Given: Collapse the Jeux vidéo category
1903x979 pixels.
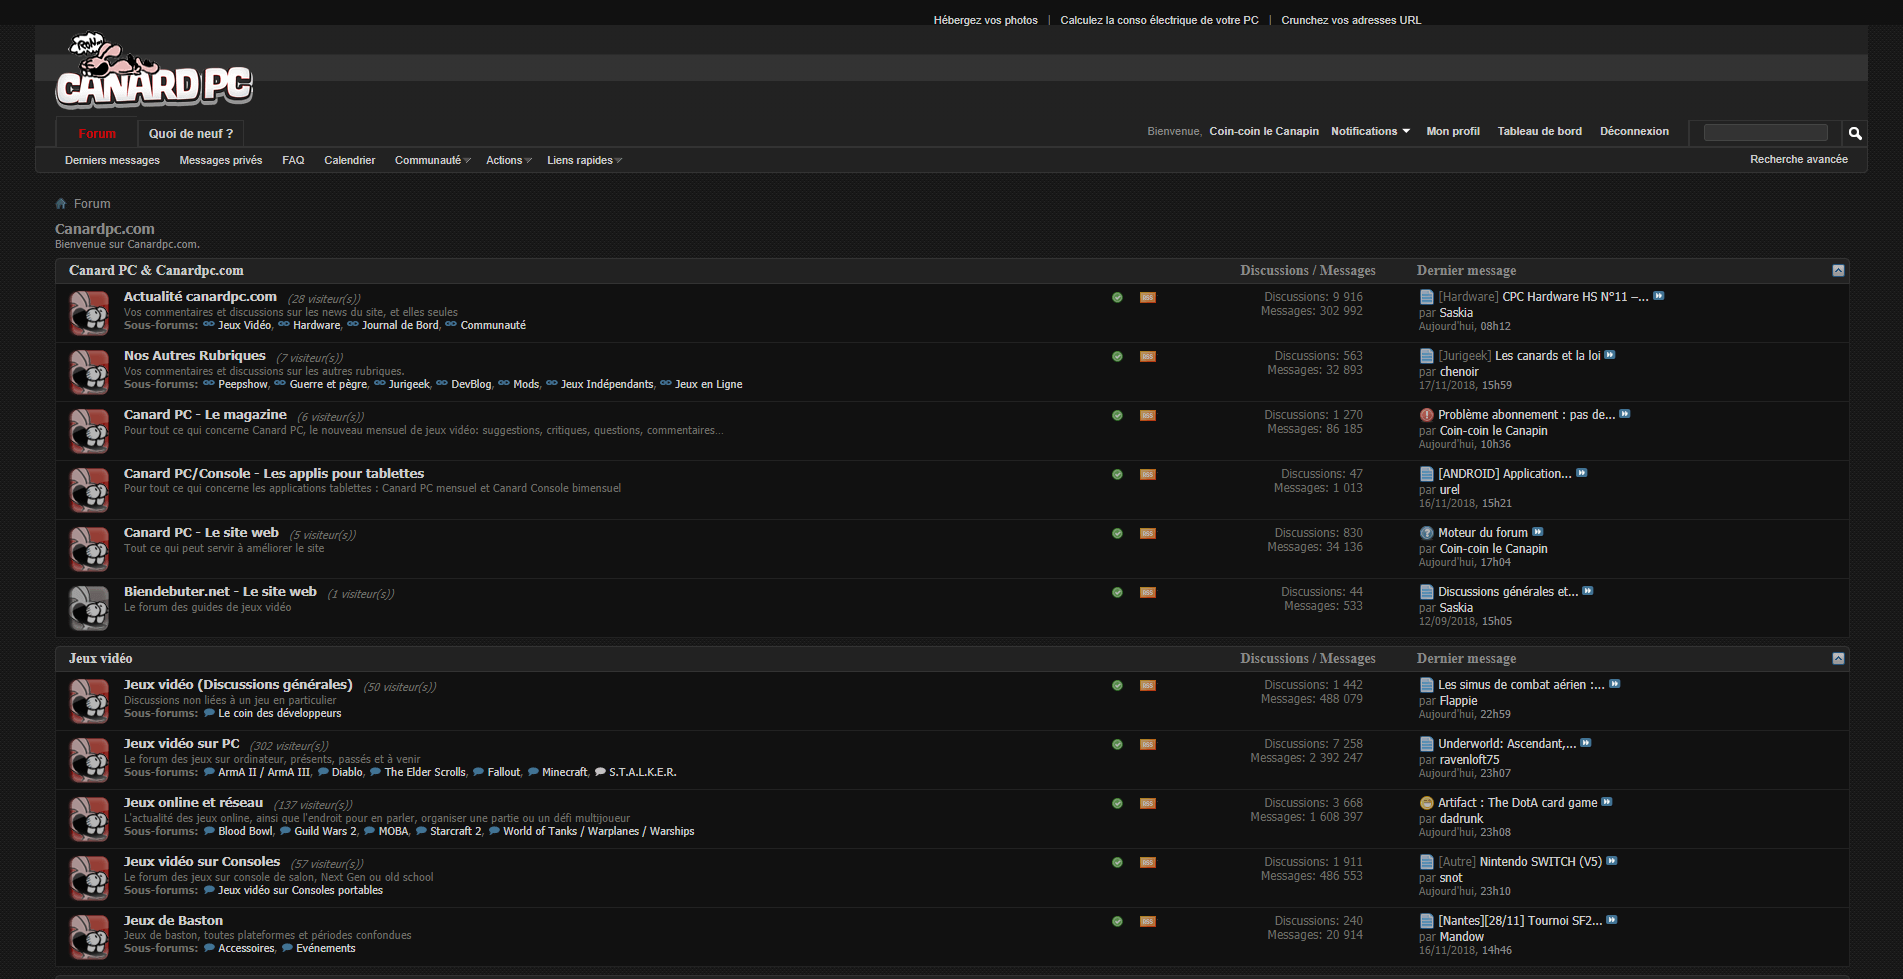Looking at the screenshot, I should coord(1838,659).
